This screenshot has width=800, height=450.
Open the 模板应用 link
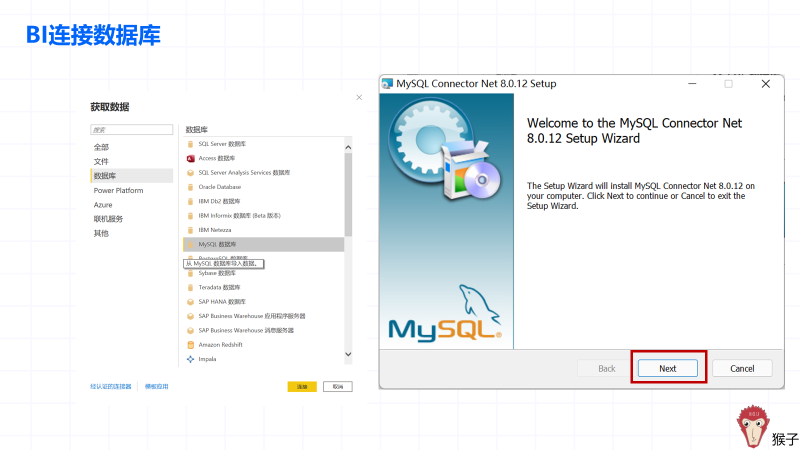tap(157, 387)
